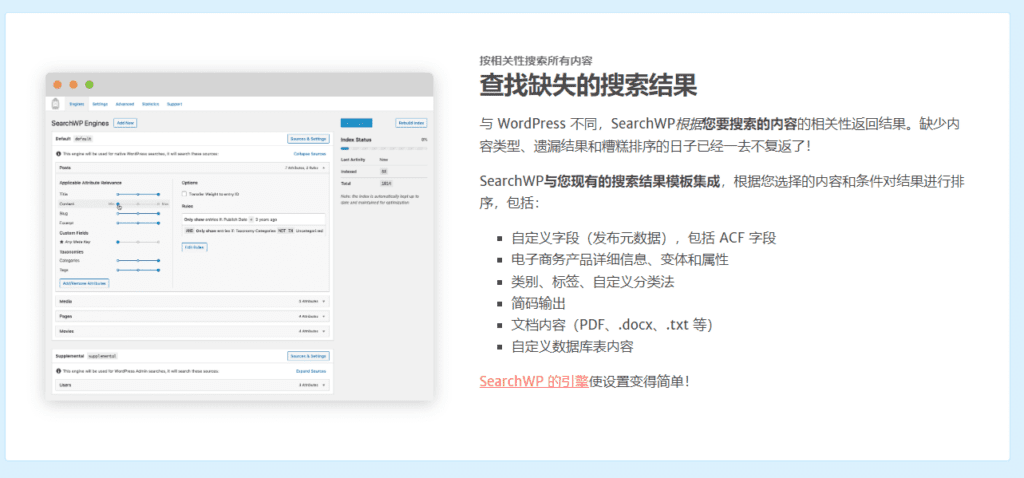Click the Total count value

coord(386,184)
